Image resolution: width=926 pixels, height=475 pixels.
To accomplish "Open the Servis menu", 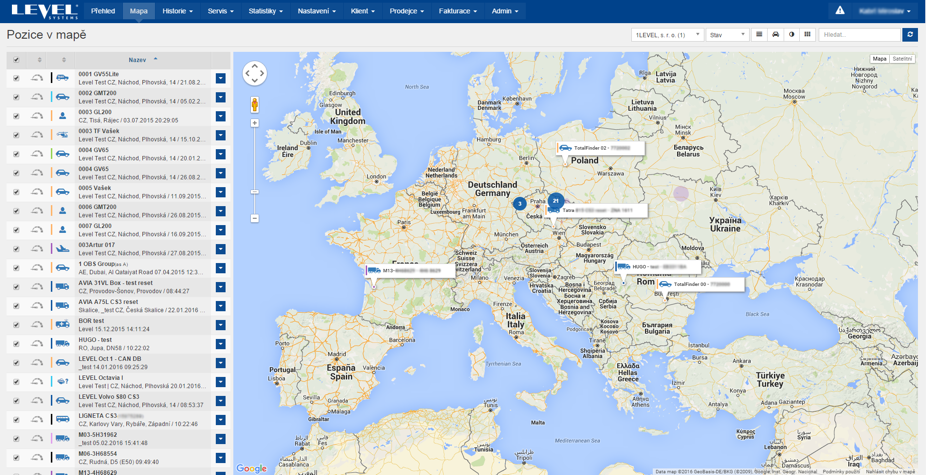I will click(x=221, y=11).
